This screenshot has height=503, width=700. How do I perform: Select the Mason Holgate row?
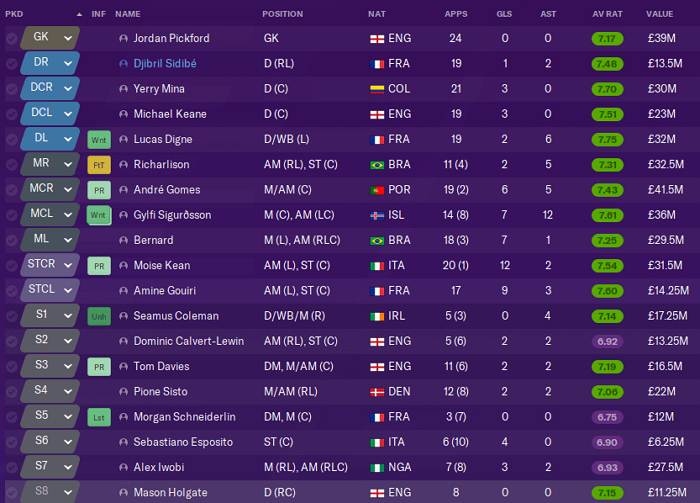[x=350, y=492]
